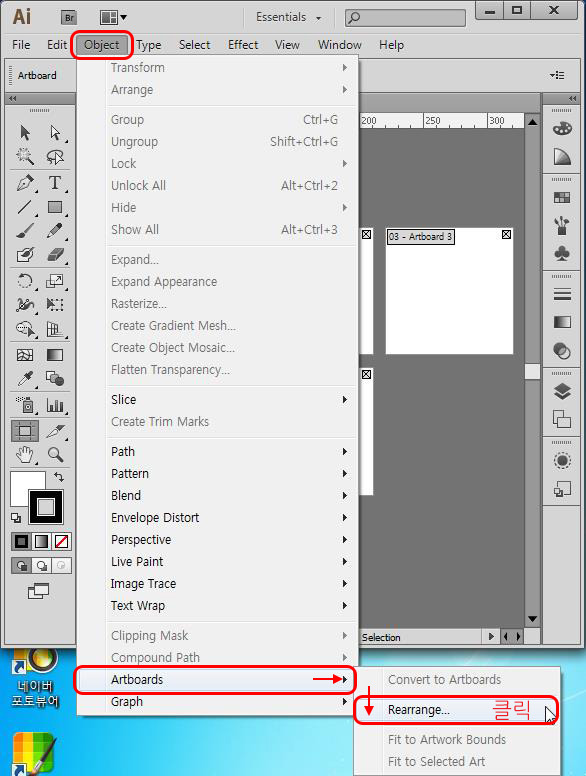Select the Mesh tool
The height and width of the screenshot is (776, 586).
coord(25,355)
